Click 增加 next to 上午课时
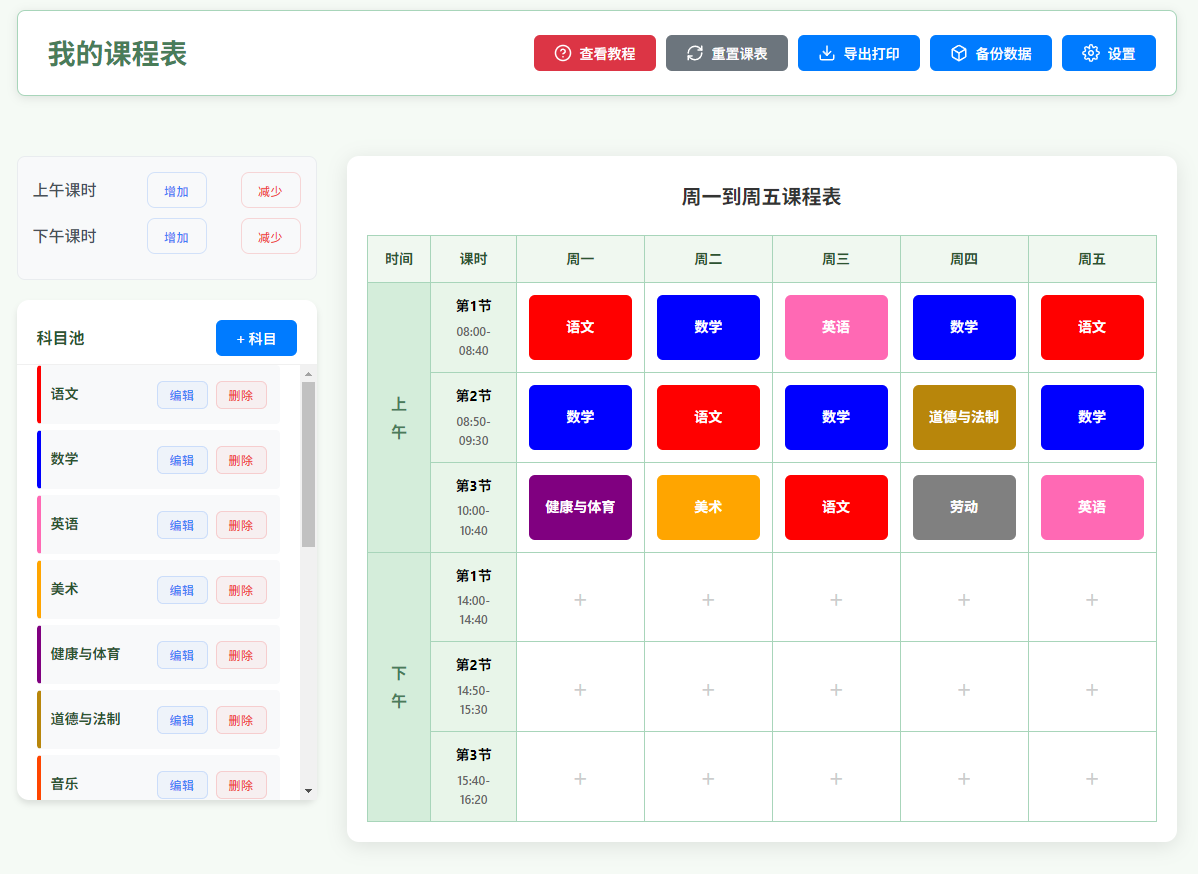Image resolution: width=1198 pixels, height=874 pixels. point(177,190)
